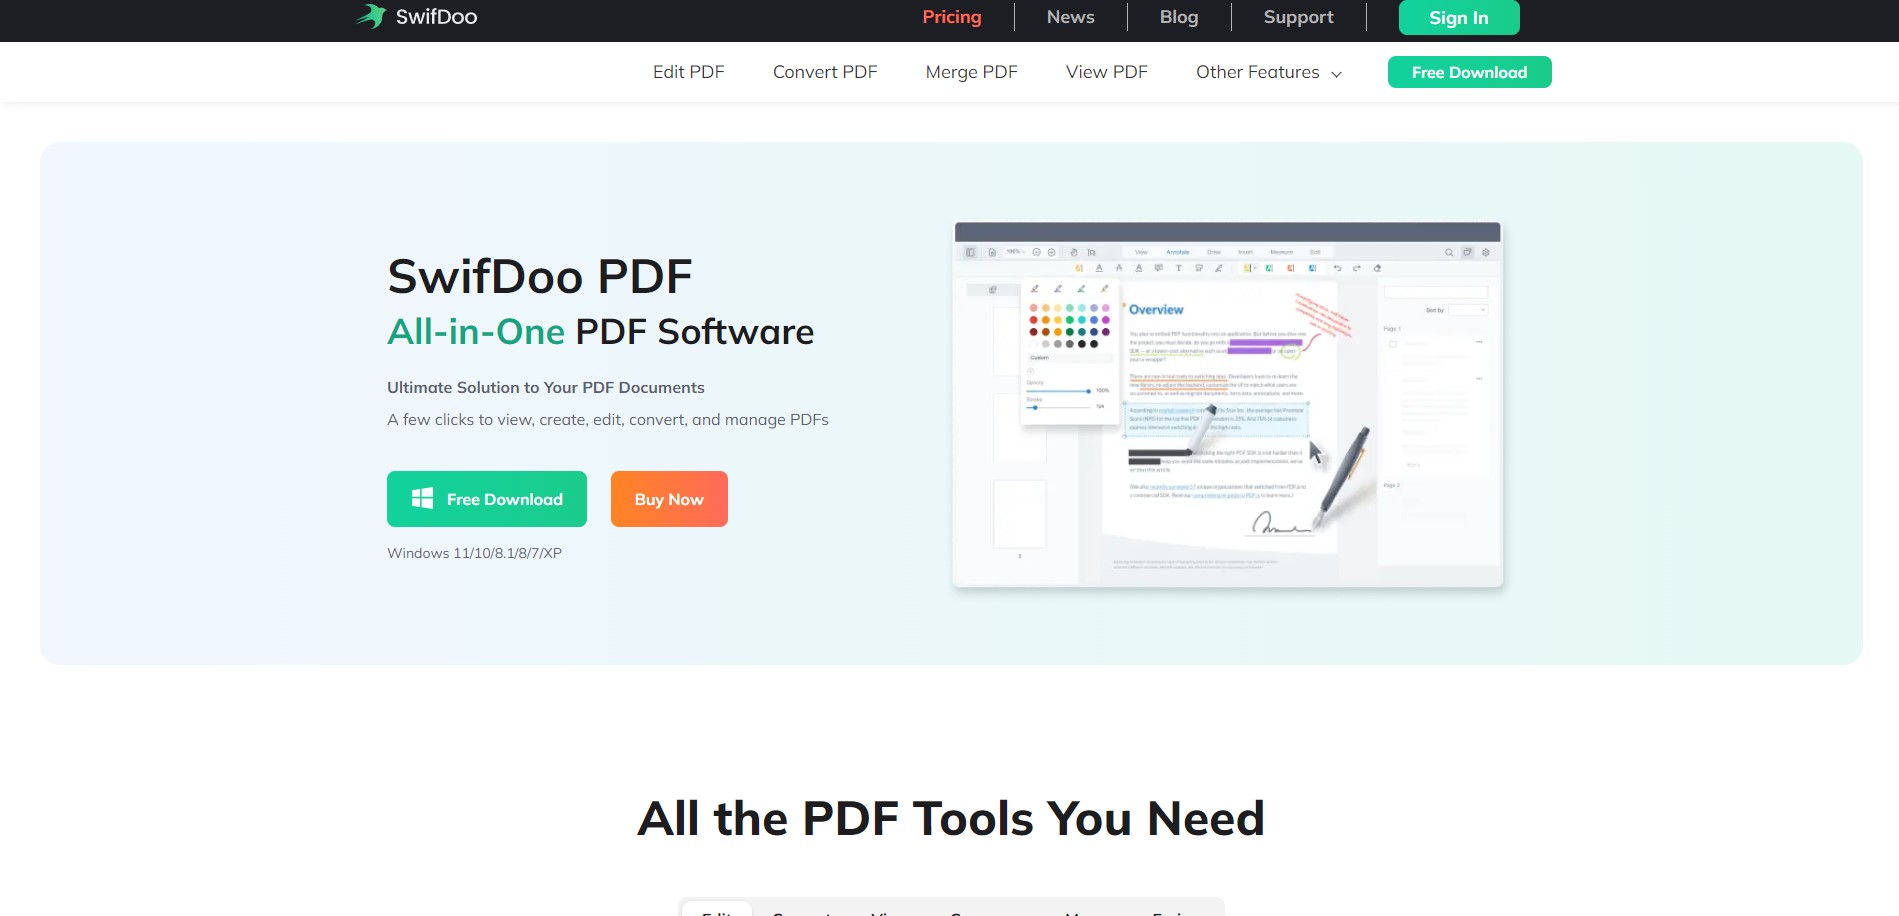The width and height of the screenshot is (1899, 916).
Task: Expand the Other Features dropdown
Action: pyautogui.click(x=1269, y=72)
